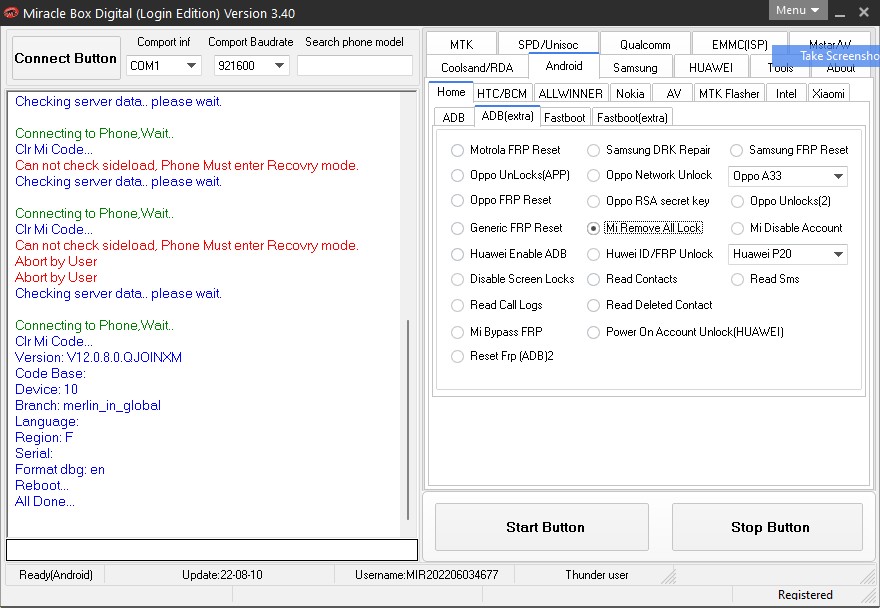The image size is (880, 608).
Task: Click the log panel vertical scrollbar
Action: click(407, 420)
